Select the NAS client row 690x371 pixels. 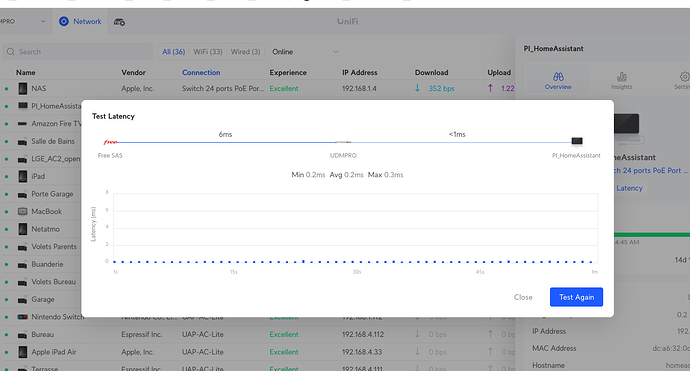point(257,88)
